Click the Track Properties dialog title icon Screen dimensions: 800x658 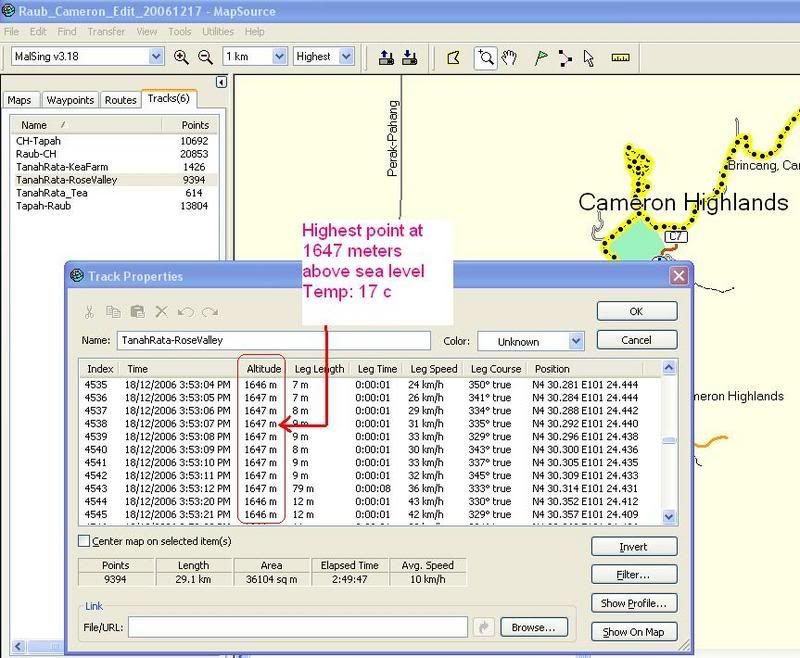pyautogui.click(x=77, y=276)
